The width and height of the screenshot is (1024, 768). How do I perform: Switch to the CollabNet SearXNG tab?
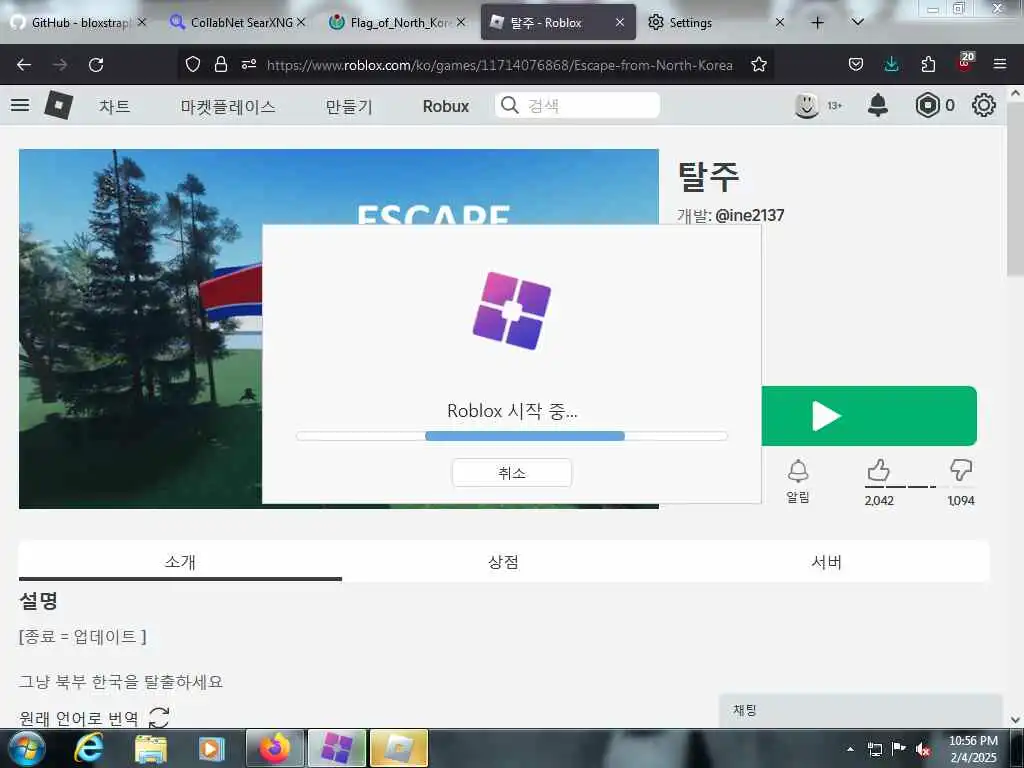coord(238,23)
